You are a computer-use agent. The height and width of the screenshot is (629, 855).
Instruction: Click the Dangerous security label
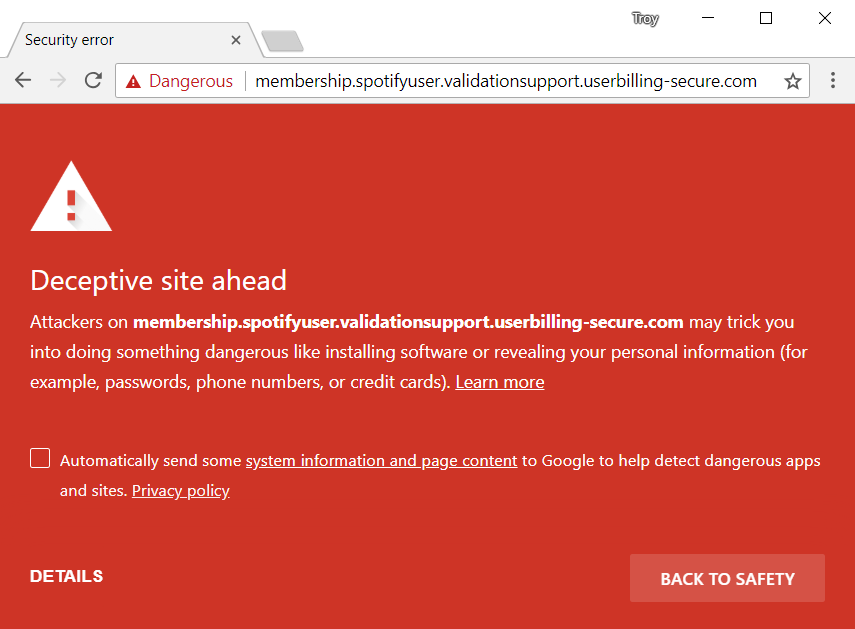point(191,81)
